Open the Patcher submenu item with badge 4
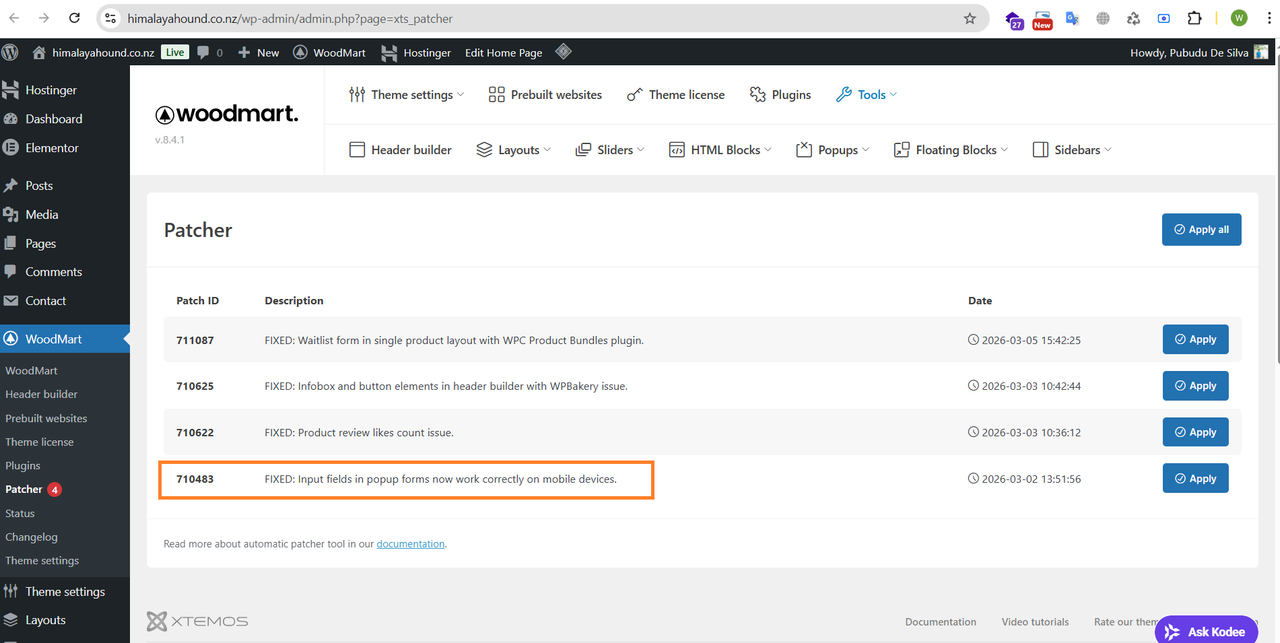The width and height of the screenshot is (1280, 643). pos(33,489)
